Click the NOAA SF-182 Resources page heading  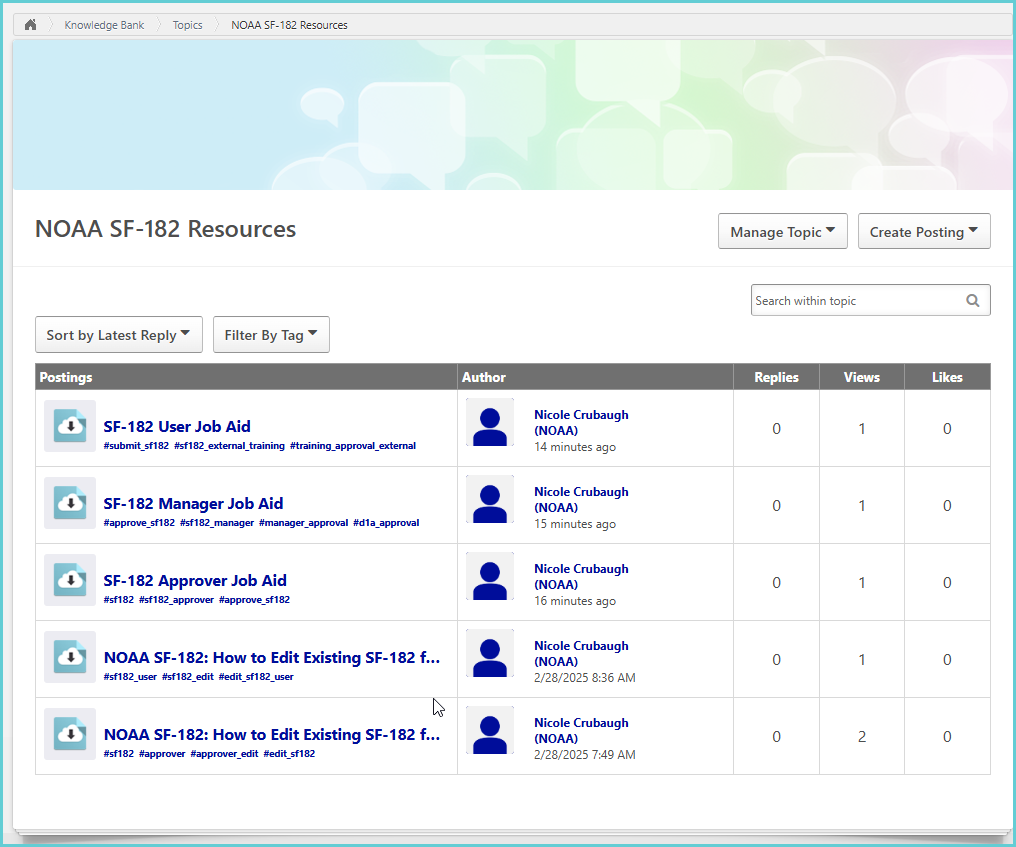pyautogui.click(x=165, y=229)
